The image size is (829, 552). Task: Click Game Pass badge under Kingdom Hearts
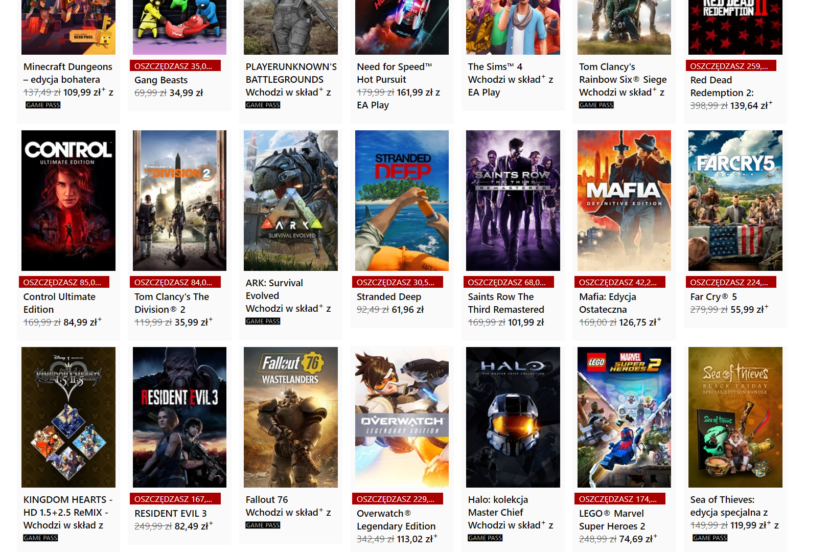(41, 538)
